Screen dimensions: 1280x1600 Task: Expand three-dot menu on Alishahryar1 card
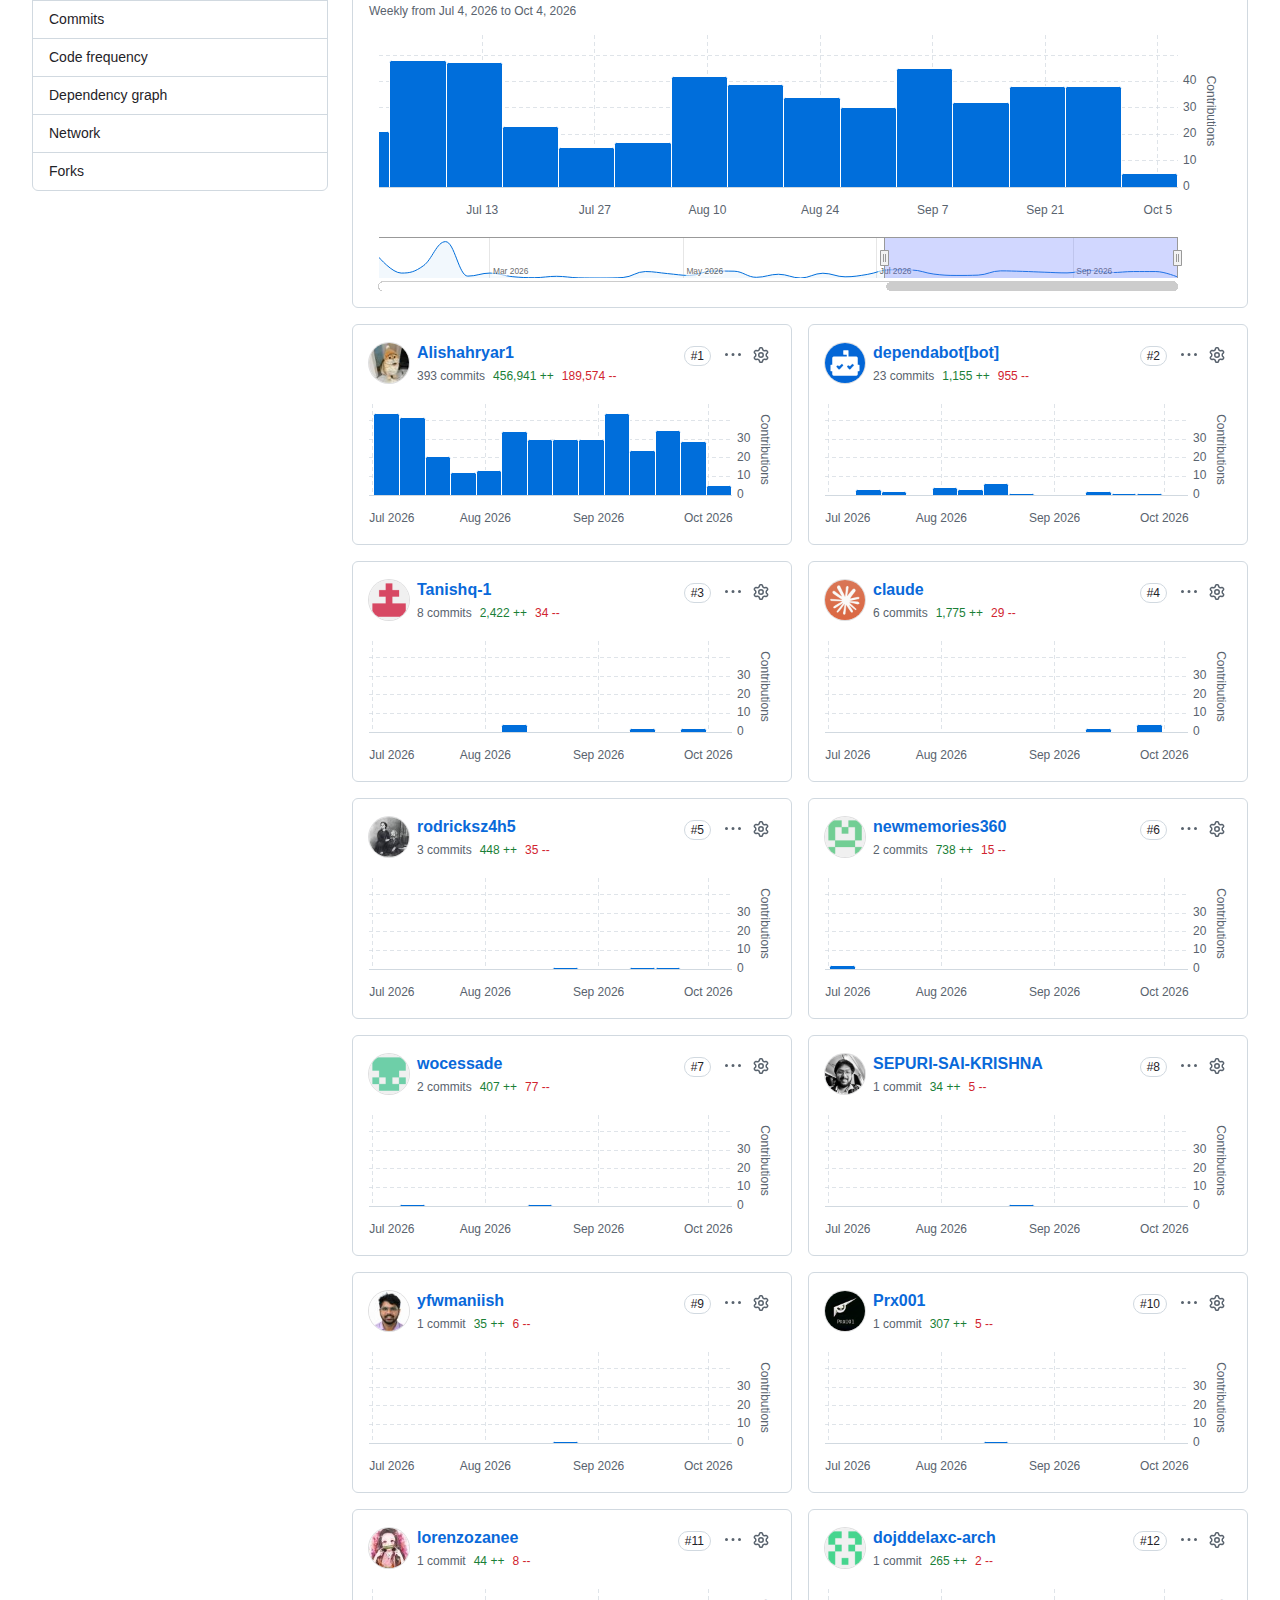pos(733,355)
